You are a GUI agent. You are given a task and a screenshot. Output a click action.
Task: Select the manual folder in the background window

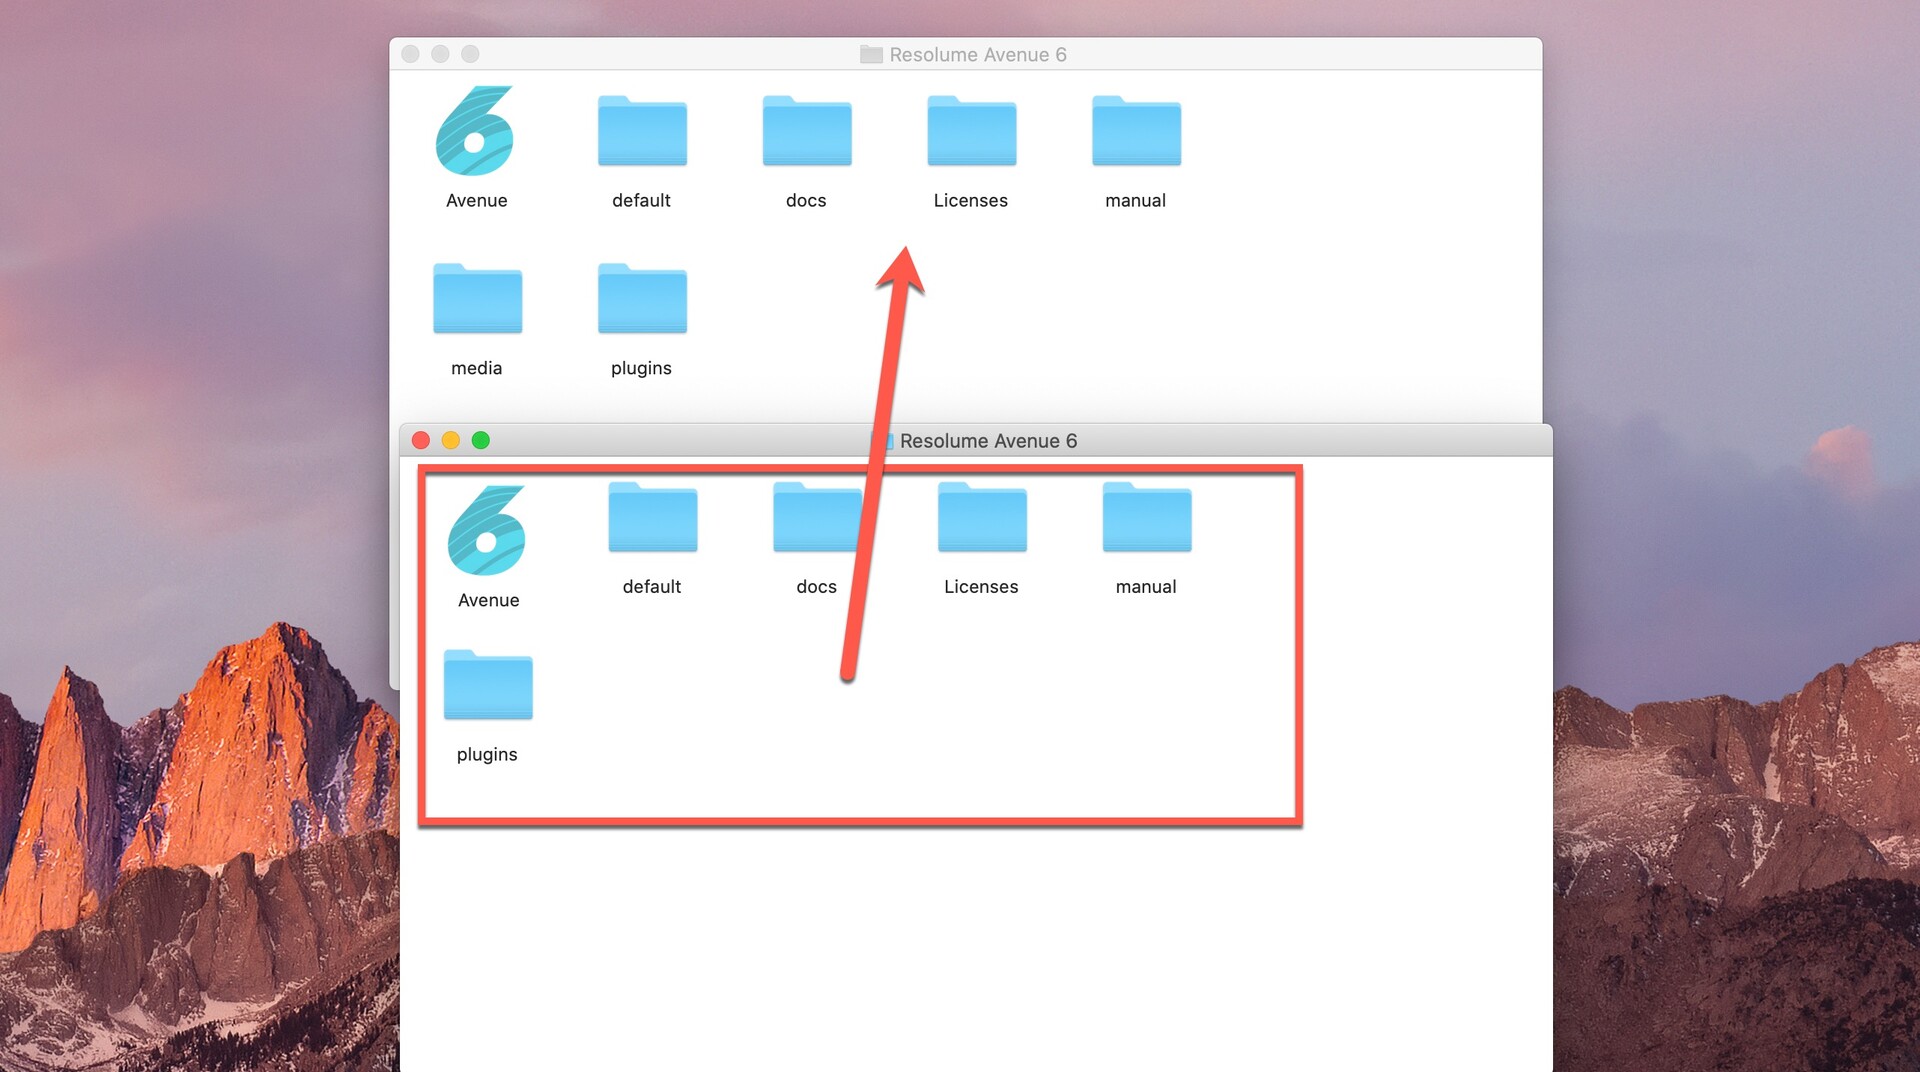(1136, 132)
